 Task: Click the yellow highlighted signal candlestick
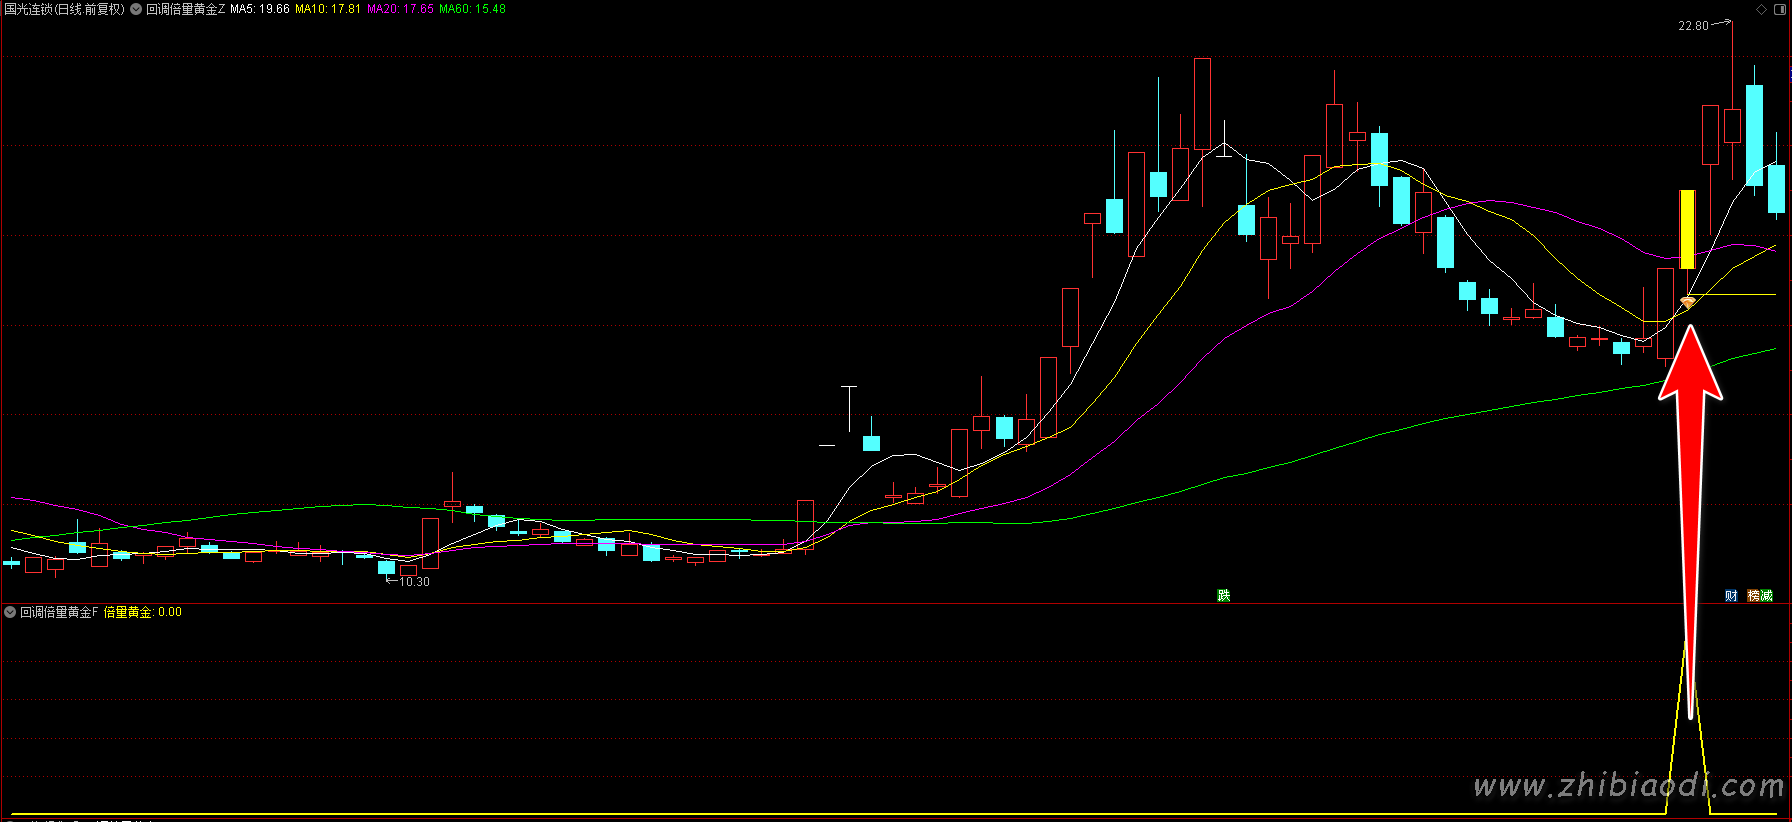(x=1687, y=229)
